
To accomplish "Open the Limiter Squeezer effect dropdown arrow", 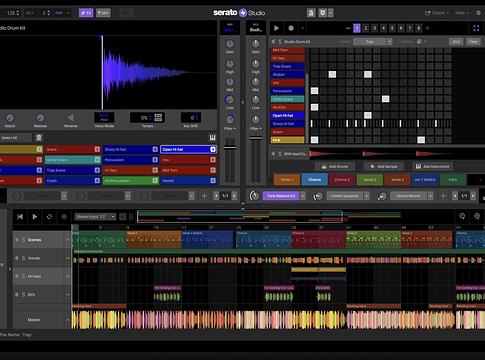I will tap(366, 196).
